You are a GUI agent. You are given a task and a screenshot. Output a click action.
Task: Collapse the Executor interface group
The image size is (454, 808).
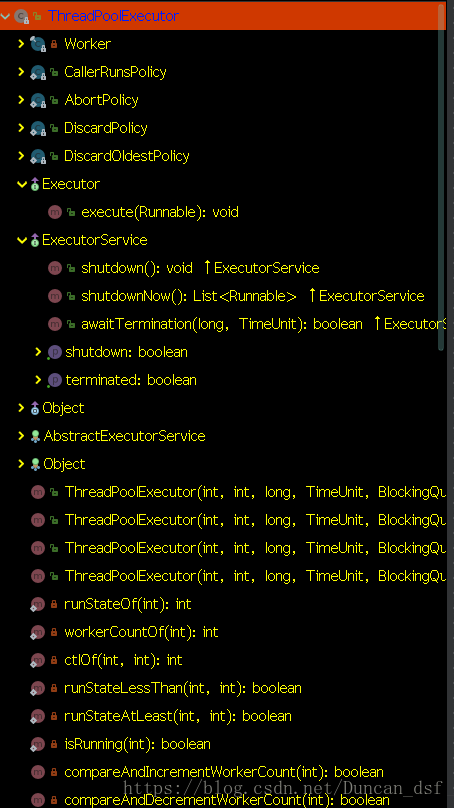click(22, 184)
